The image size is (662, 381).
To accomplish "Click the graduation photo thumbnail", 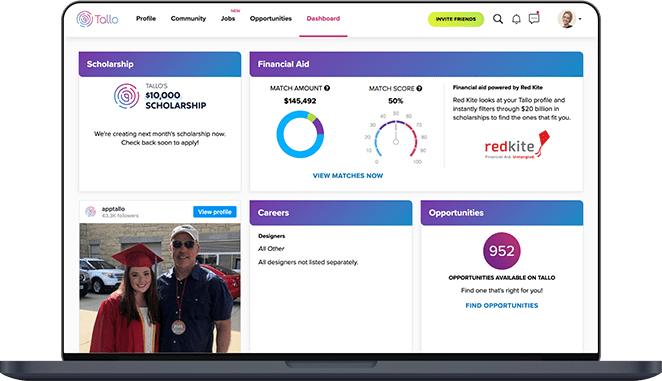I will pyautogui.click(x=160, y=288).
